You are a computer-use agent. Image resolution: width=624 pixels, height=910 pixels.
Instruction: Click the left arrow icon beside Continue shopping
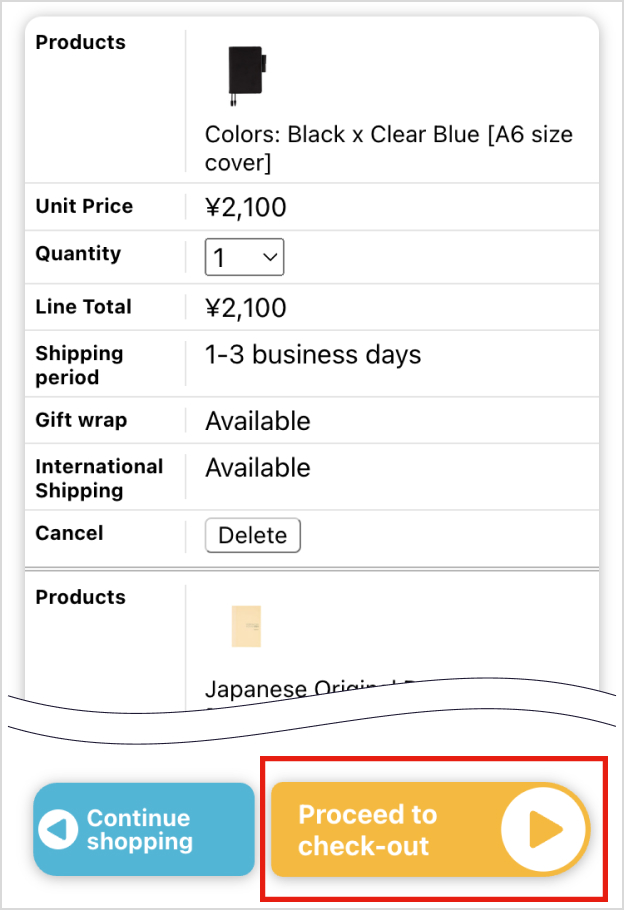58,829
